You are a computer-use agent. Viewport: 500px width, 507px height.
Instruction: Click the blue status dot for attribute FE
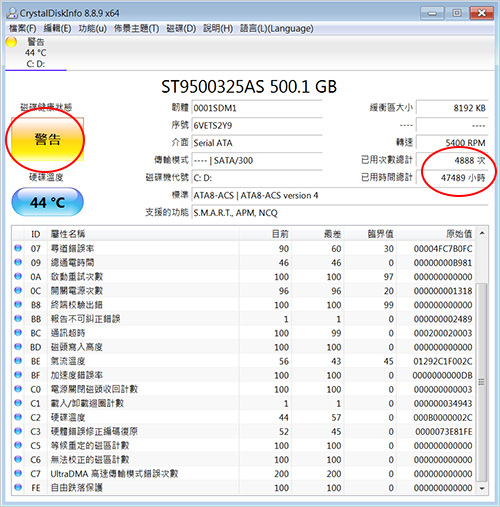18,488
